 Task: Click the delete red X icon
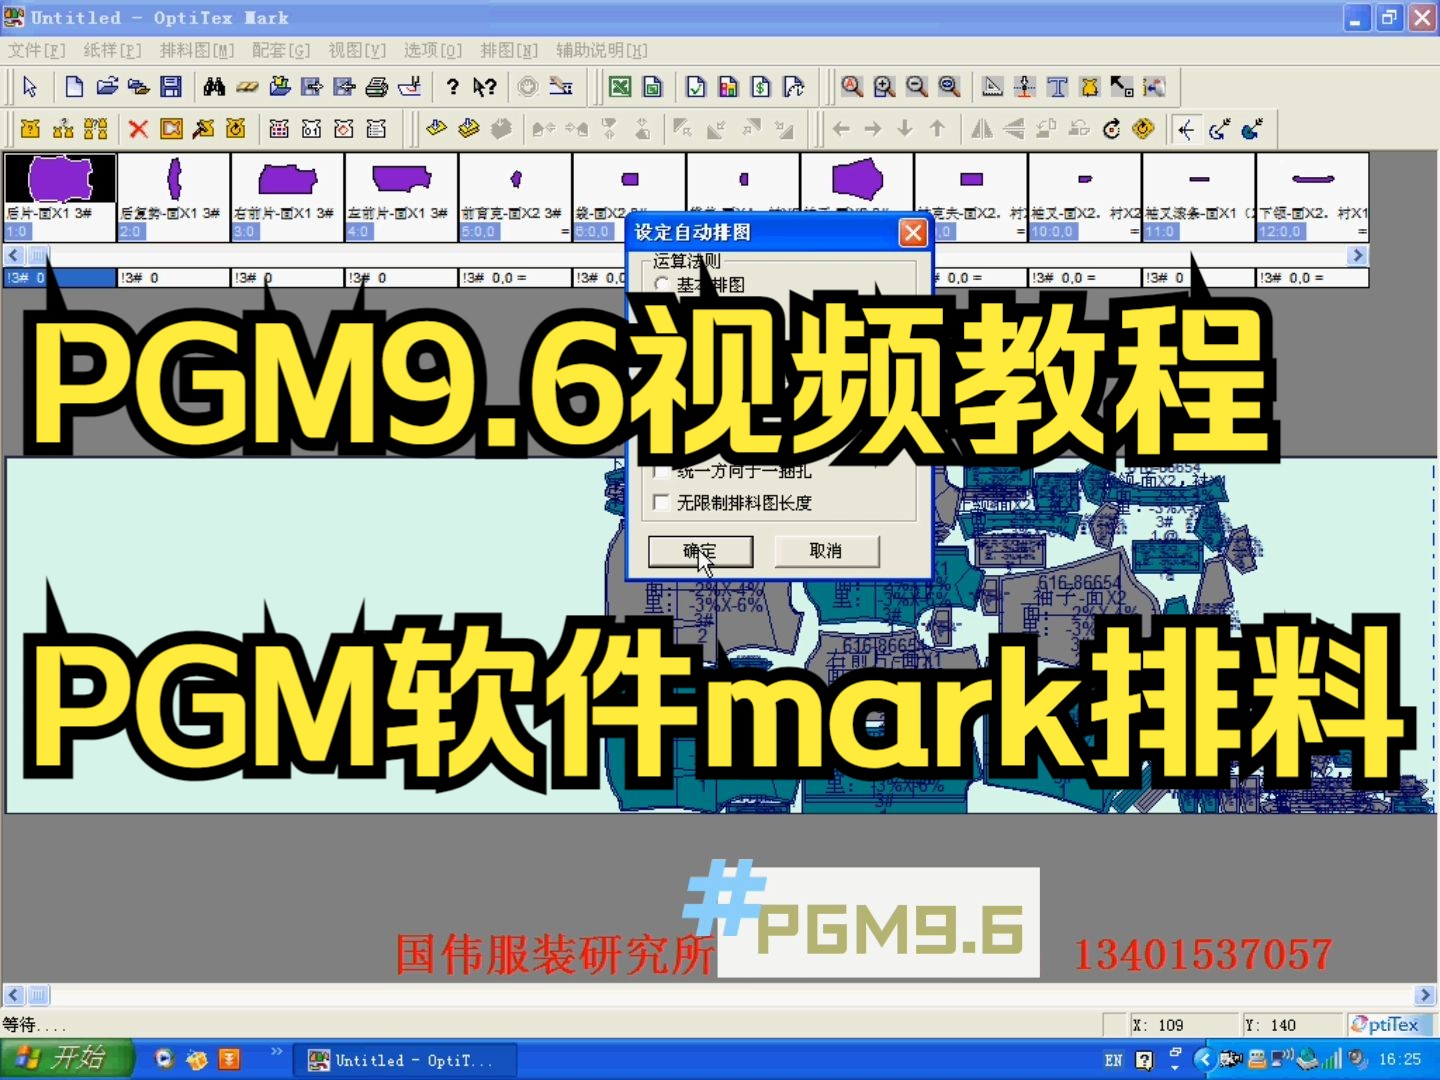point(139,128)
